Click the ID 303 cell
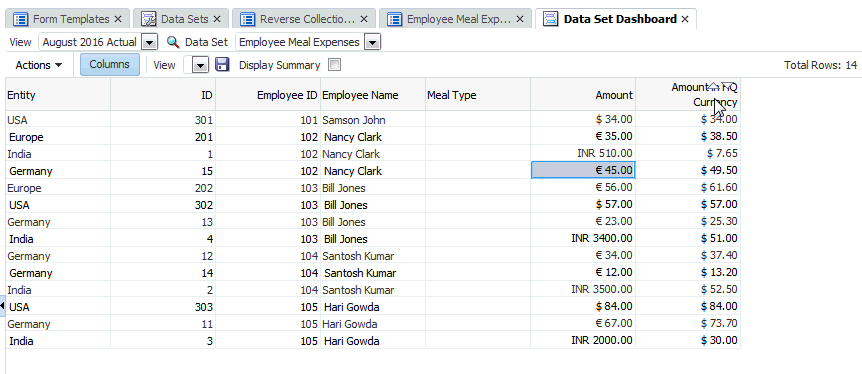 point(163,306)
